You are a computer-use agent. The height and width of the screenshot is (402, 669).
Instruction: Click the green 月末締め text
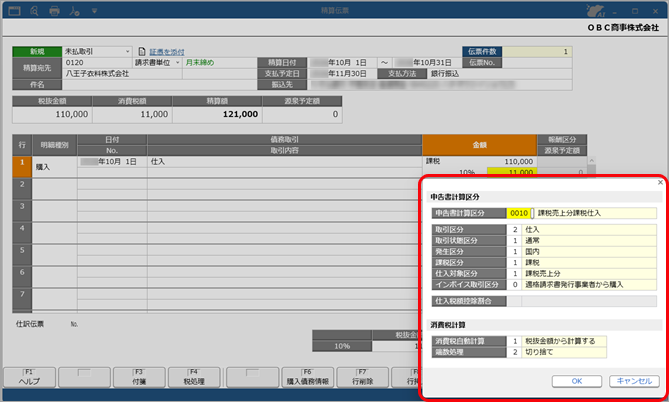(200, 63)
